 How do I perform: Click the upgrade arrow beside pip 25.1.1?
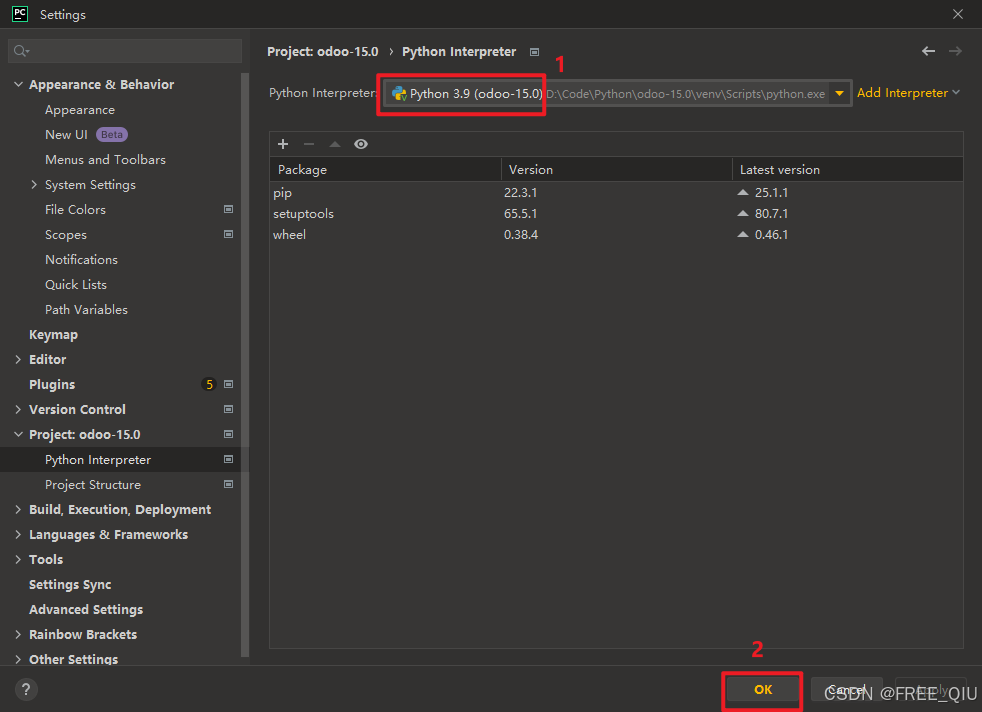coord(743,192)
